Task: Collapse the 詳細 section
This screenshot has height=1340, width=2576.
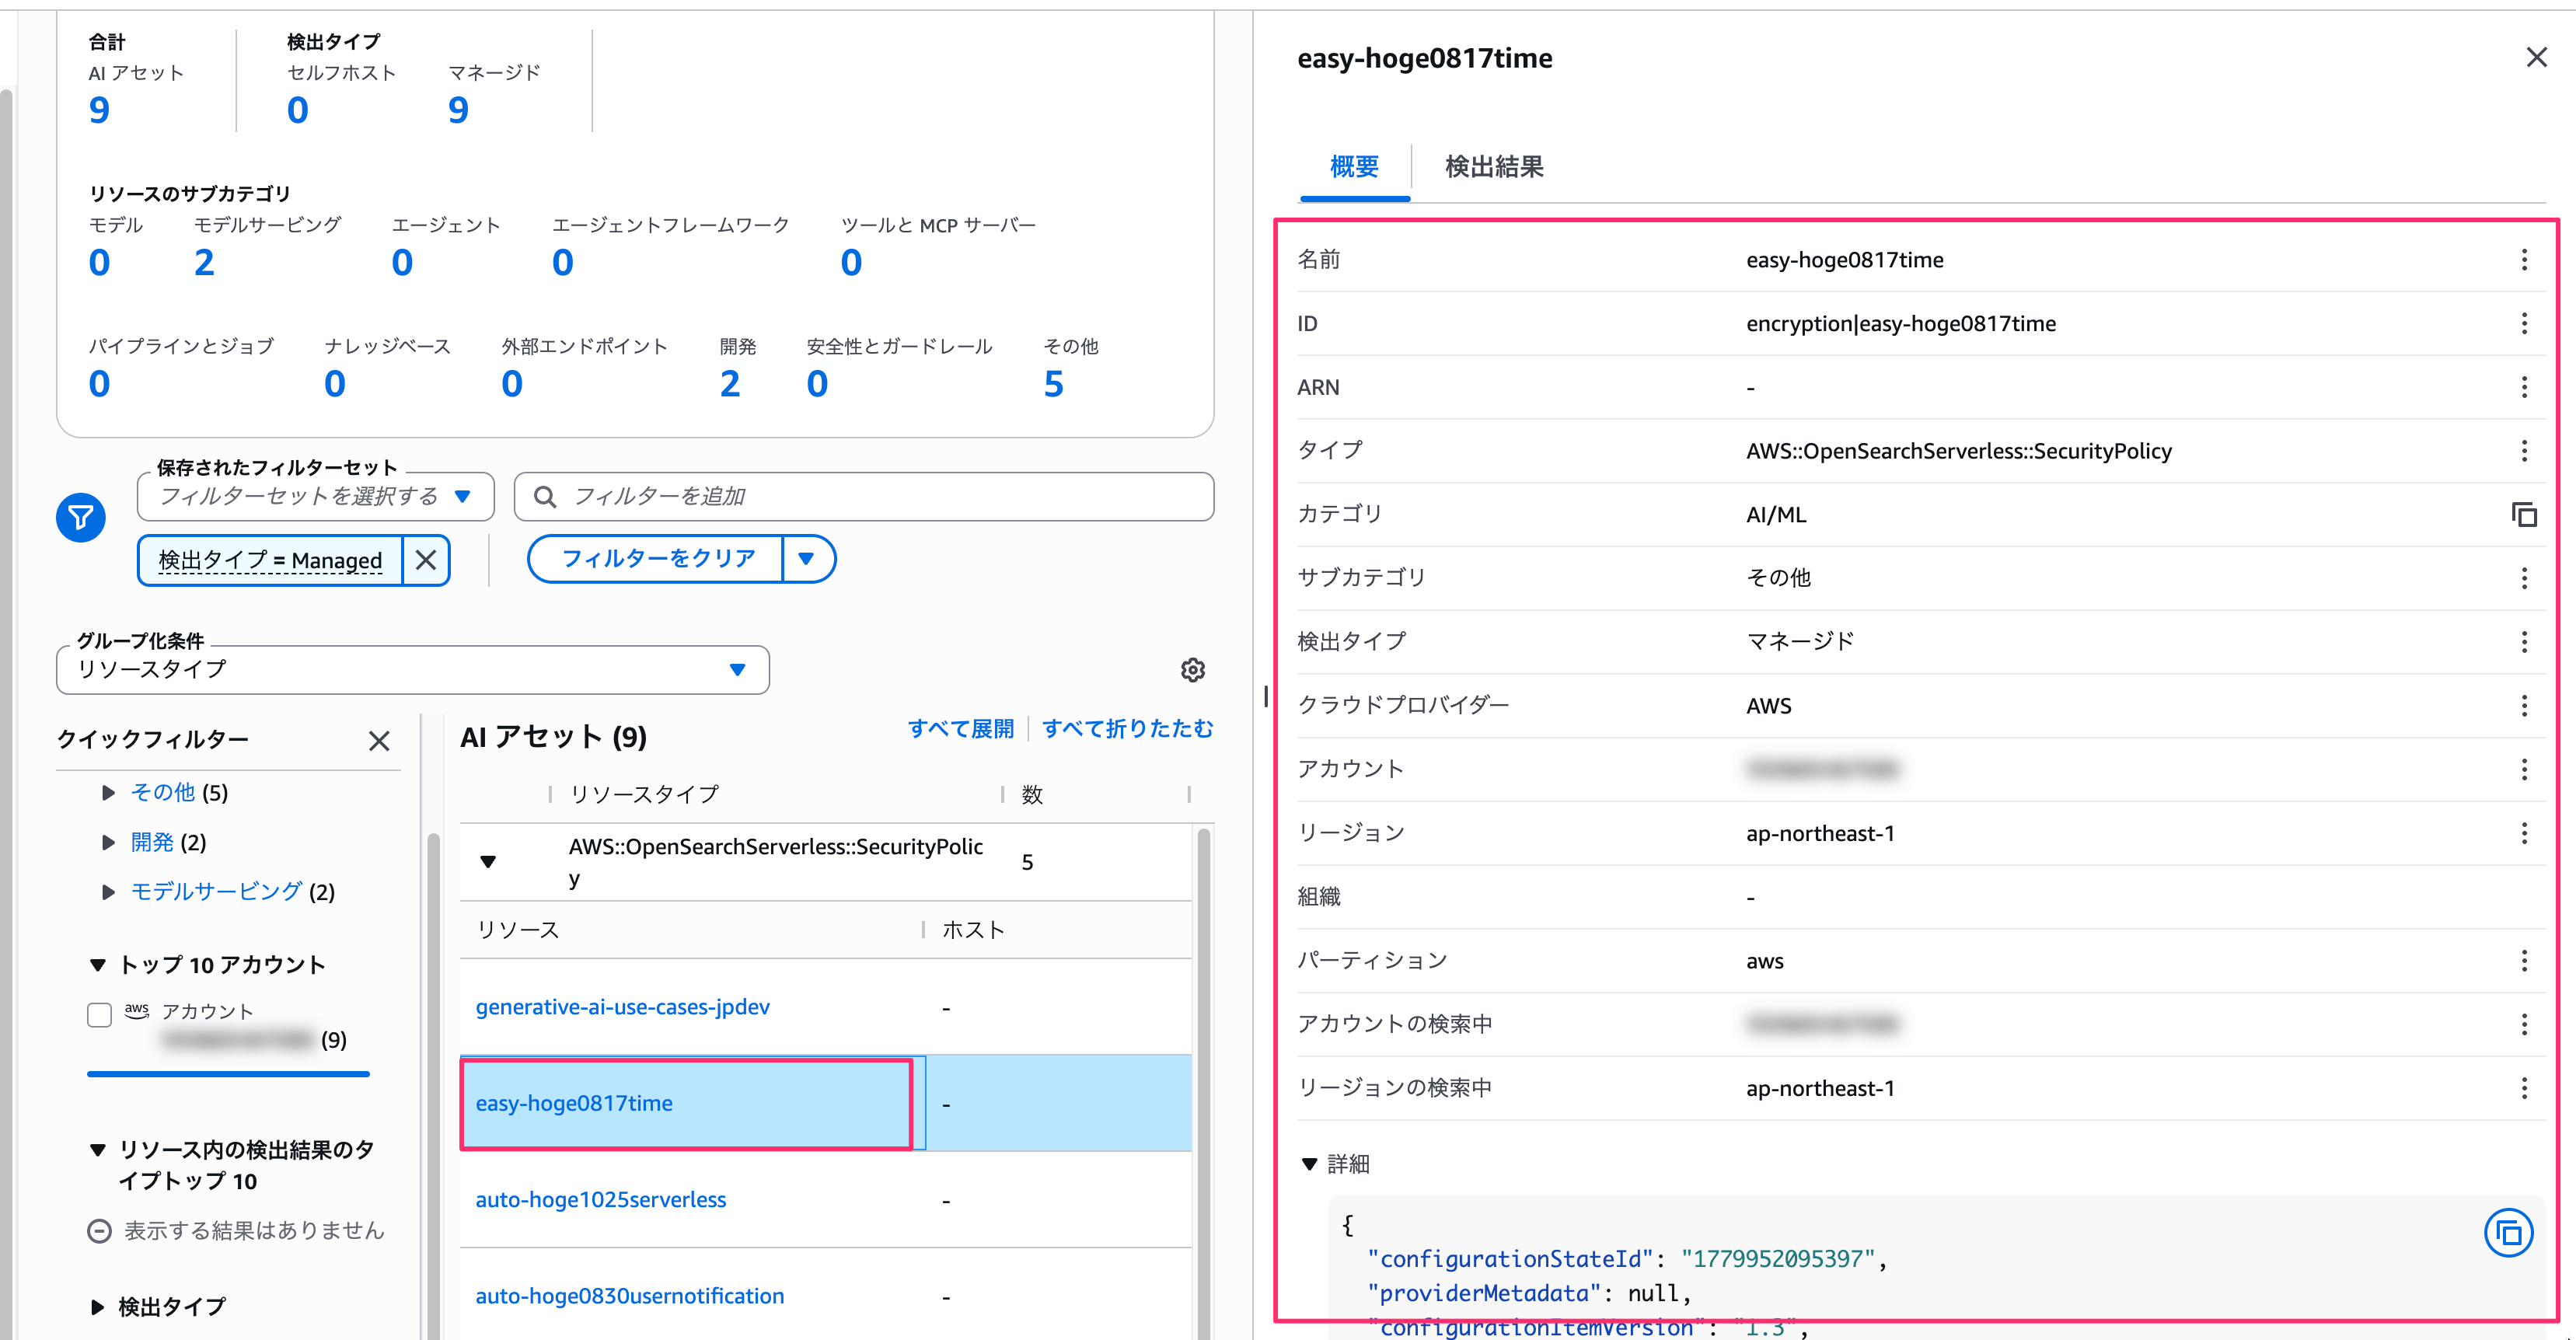Action: tap(1309, 1164)
